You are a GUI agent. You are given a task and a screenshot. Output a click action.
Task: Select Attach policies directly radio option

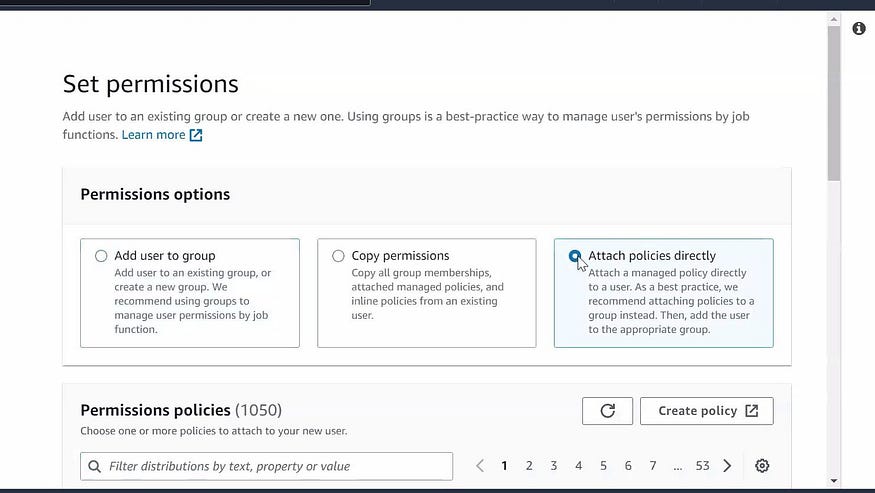coord(575,256)
